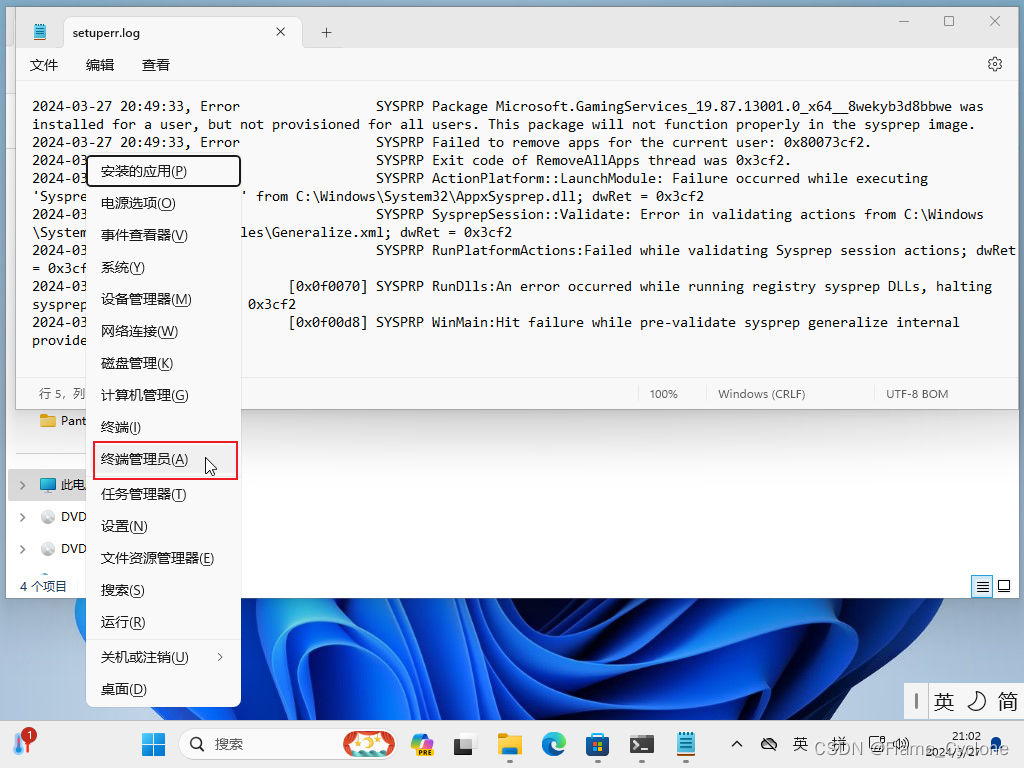Open 文件资源管理器(E) from context menu
This screenshot has height=768, width=1024.
click(x=163, y=558)
